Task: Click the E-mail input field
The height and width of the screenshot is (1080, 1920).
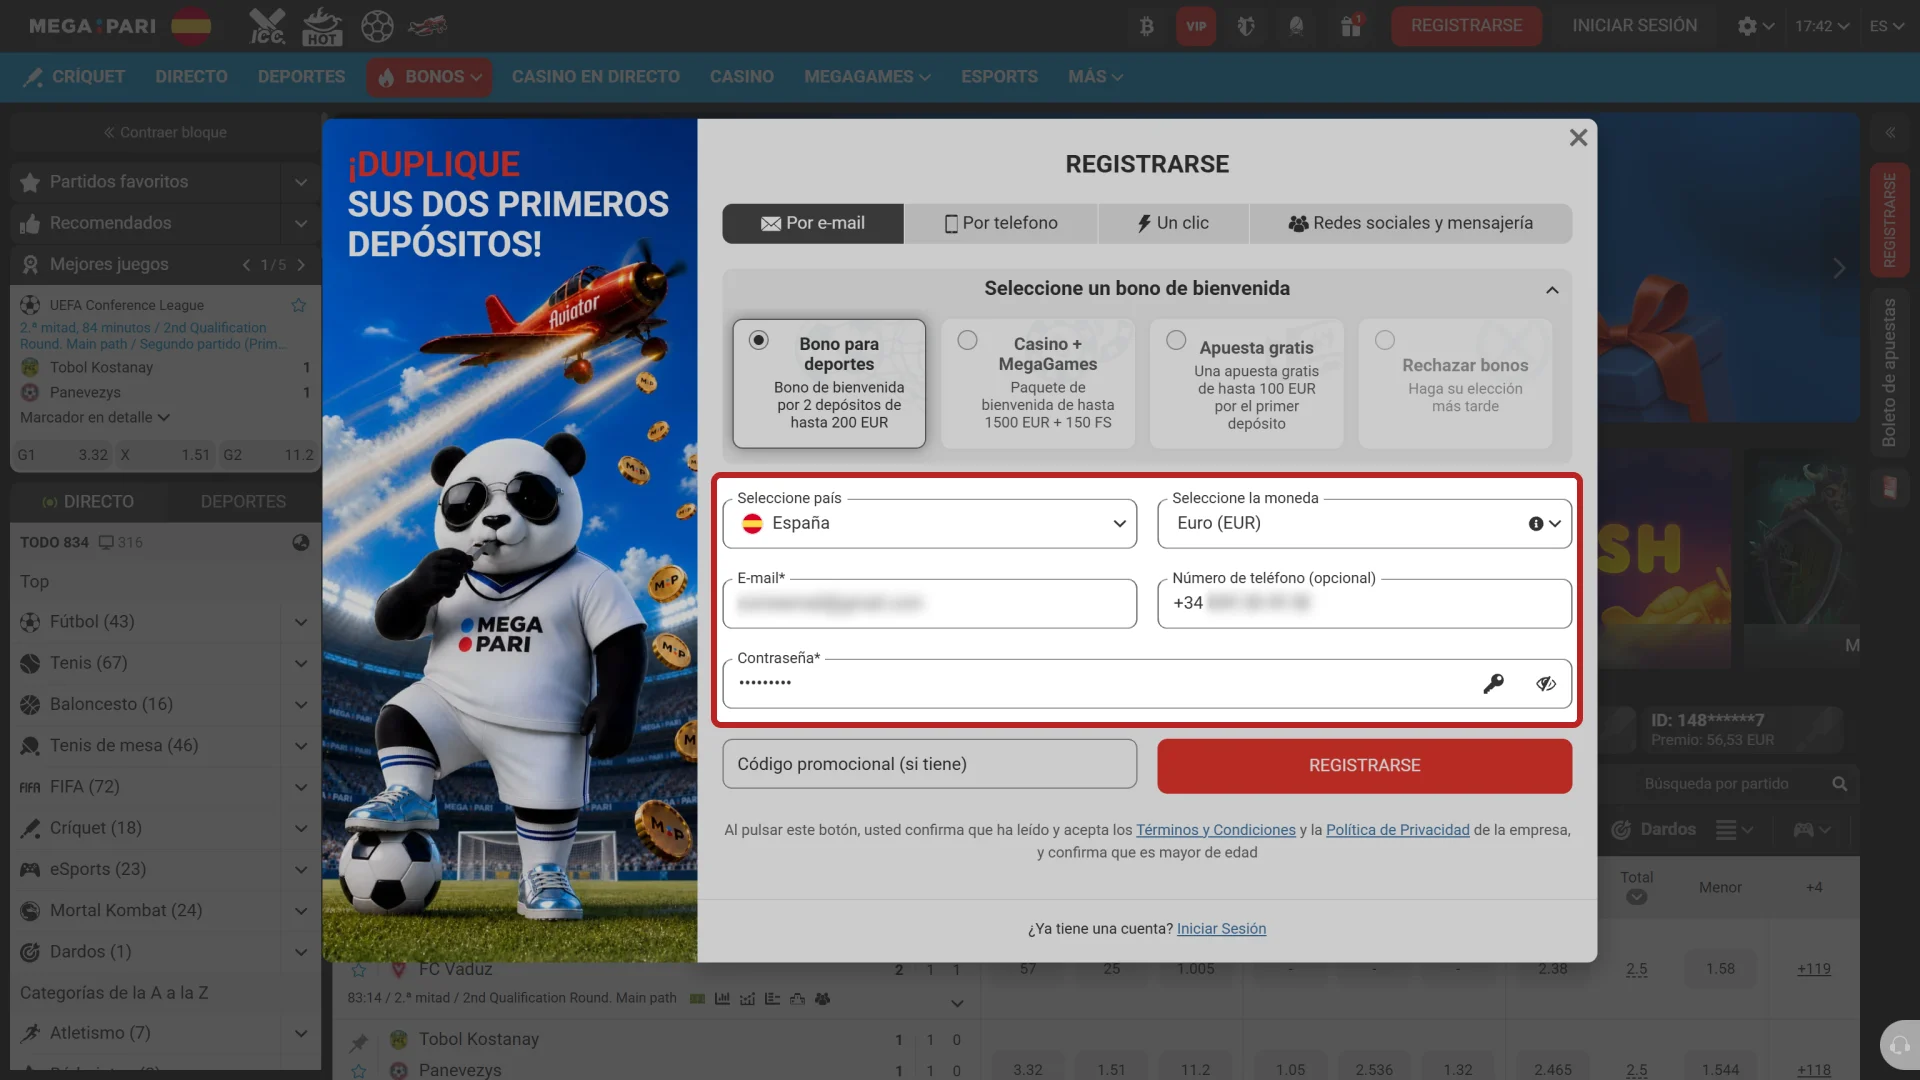Action: pos(929,604)
